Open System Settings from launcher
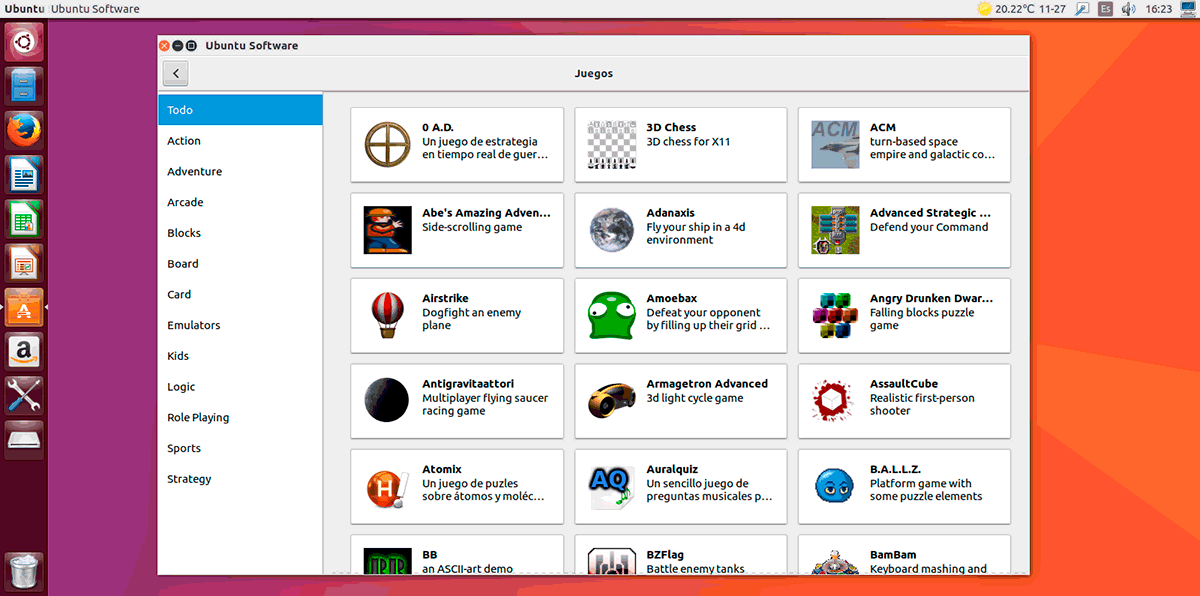Viewport: 1200px width, 596px height. pyautogui.click(x=24, y=396)
